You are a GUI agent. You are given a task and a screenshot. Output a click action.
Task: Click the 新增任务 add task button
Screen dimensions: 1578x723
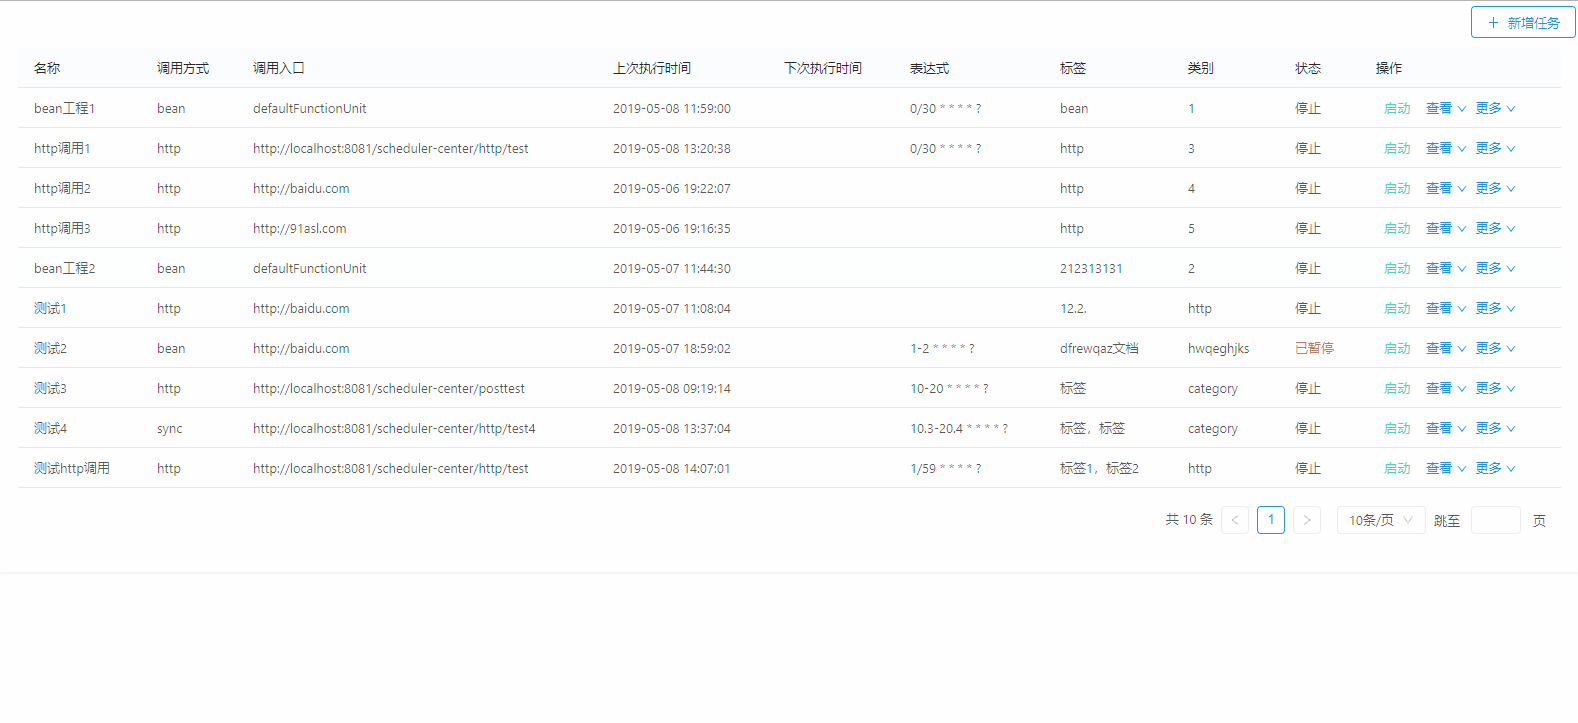pyautogui.click(x=1522, y=23)
